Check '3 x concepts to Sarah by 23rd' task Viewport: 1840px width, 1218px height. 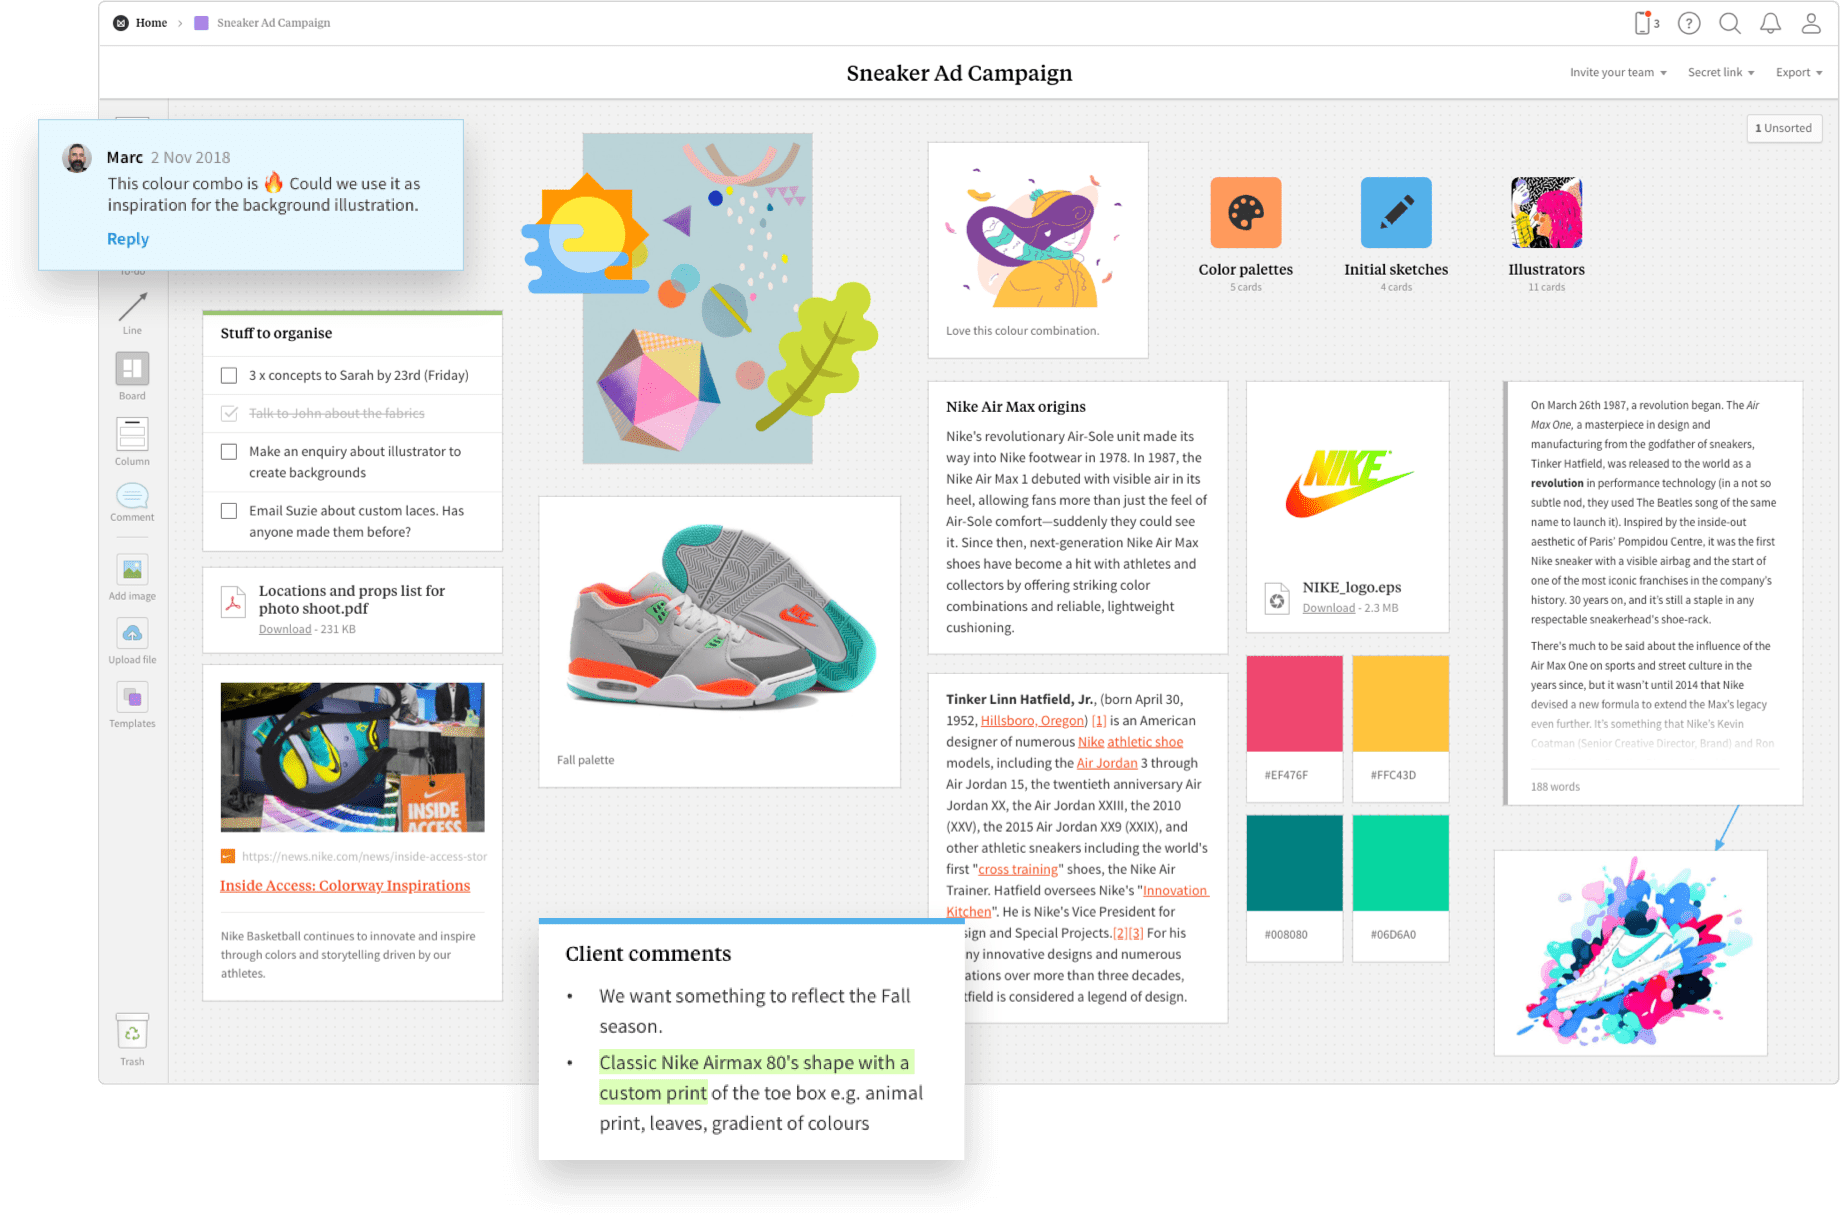(229, 376)
